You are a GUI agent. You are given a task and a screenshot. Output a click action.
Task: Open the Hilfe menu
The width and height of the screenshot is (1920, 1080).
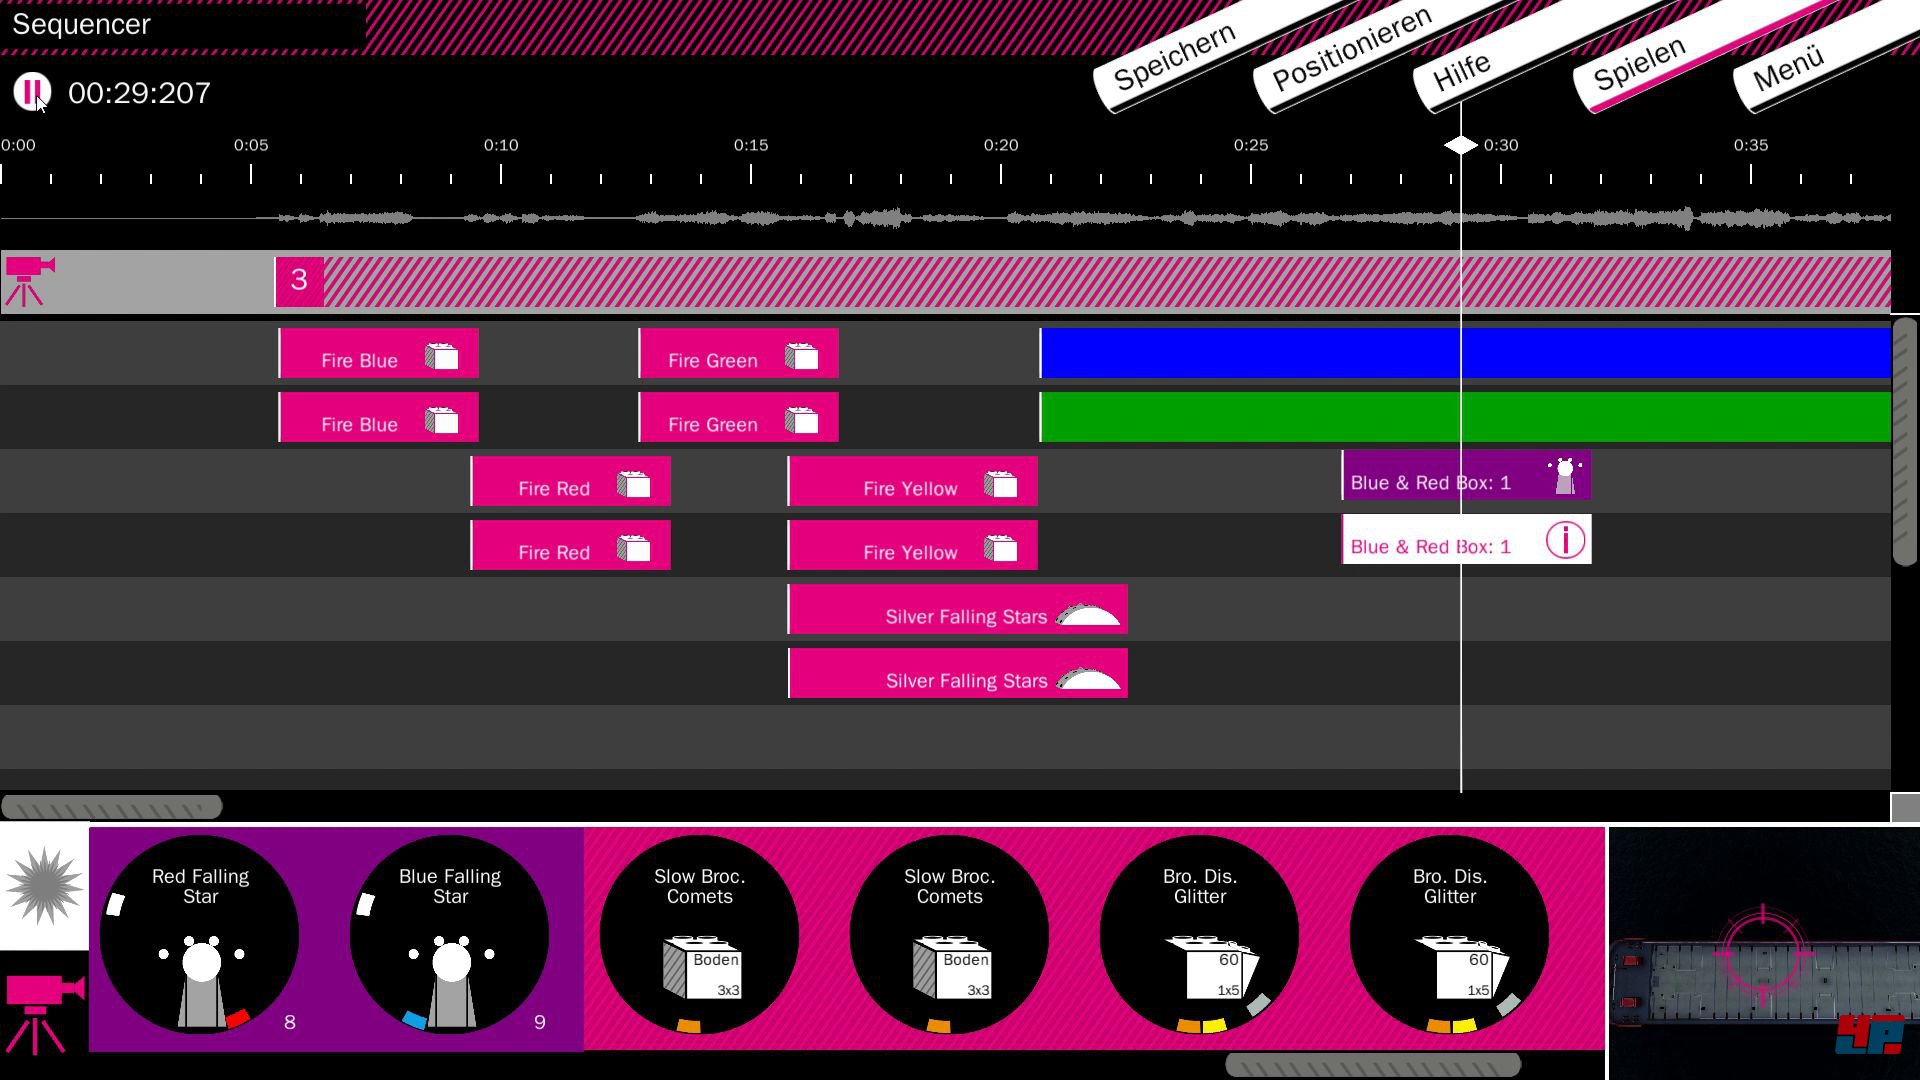pos(1461,72)
